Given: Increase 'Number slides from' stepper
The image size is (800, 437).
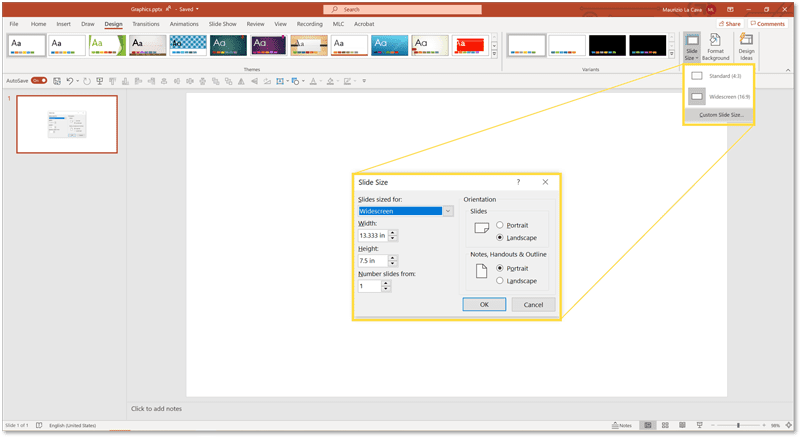Looking at the screenshot, I should click(x=386, y=284).
